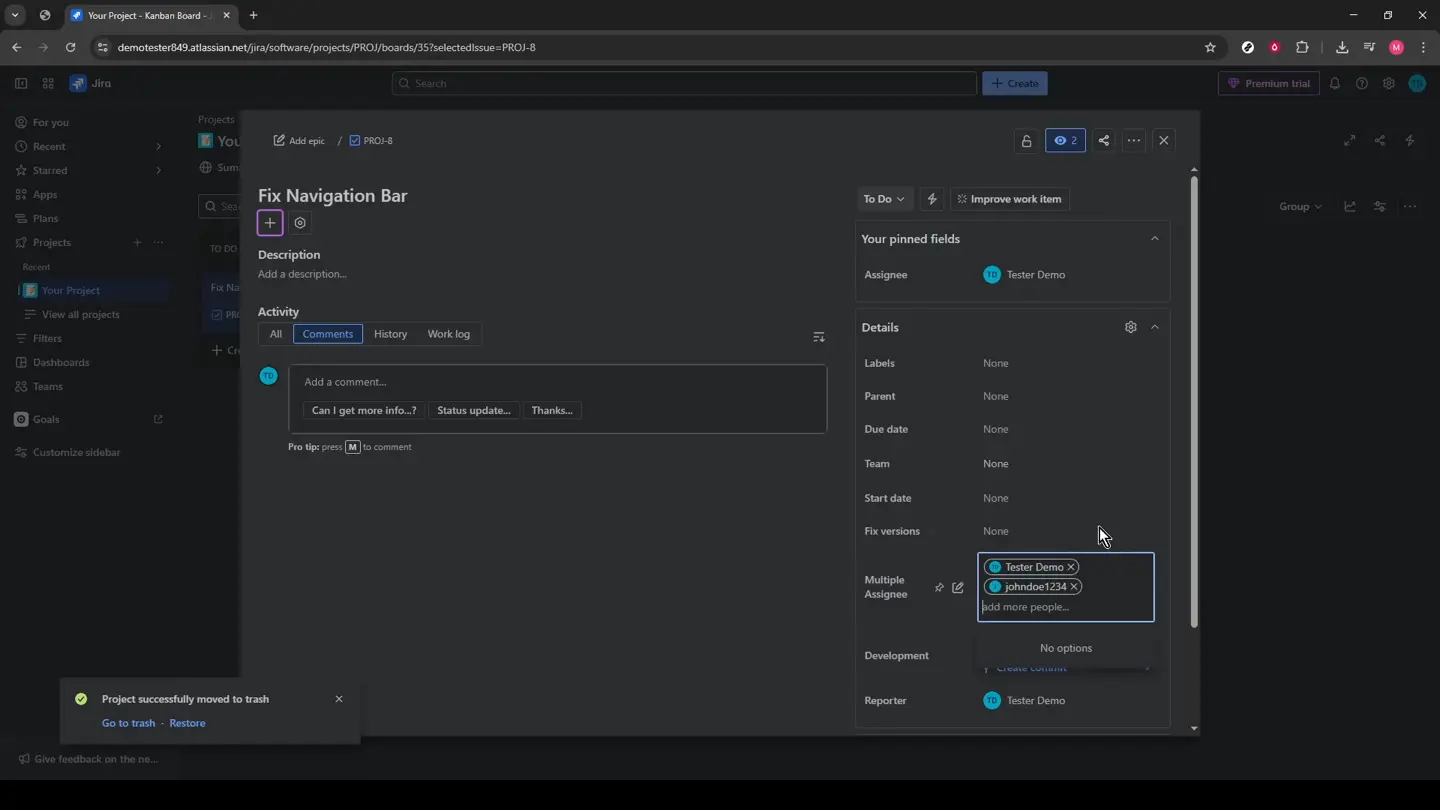Click the Restore link in notification
Screen dimensions: 1440x810
[x=187, y=723]
